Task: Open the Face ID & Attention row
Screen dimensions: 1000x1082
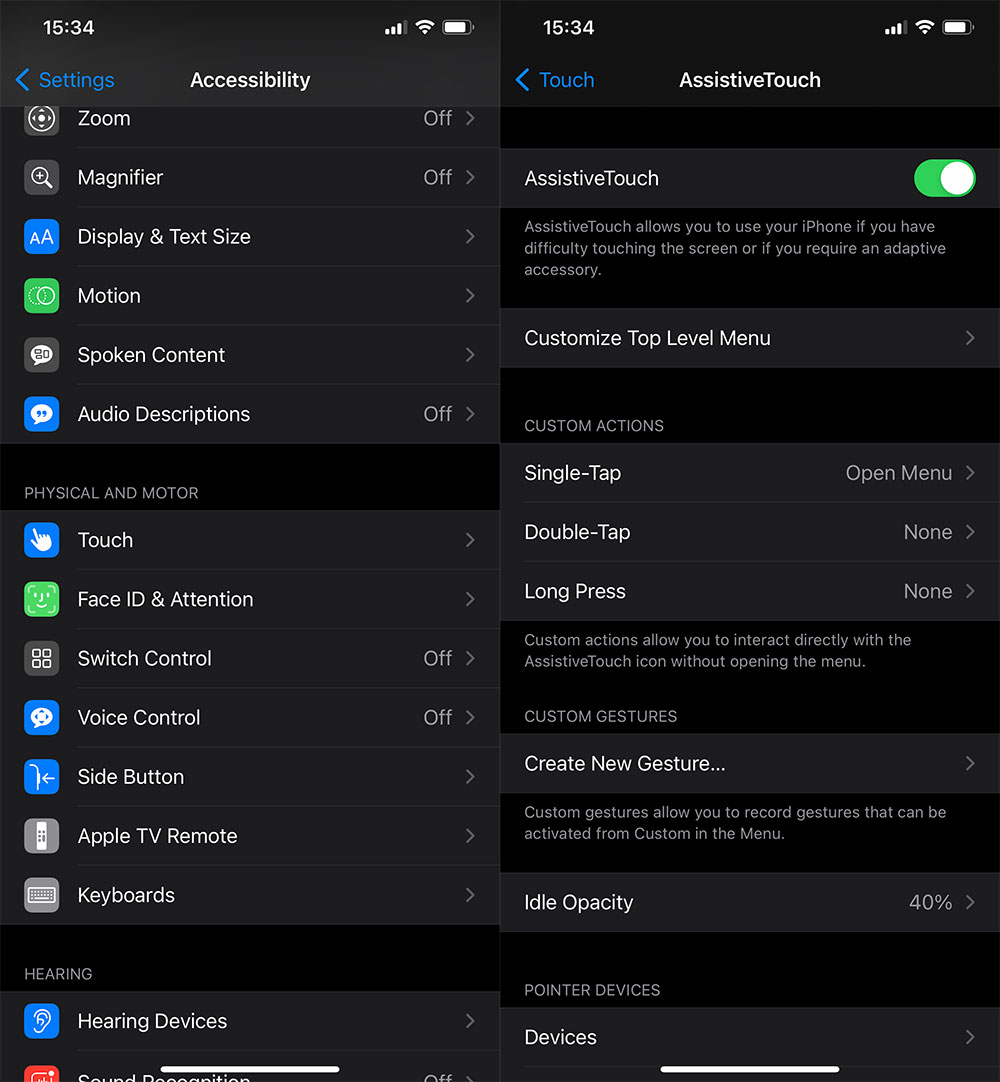Action: coord(250,599)
